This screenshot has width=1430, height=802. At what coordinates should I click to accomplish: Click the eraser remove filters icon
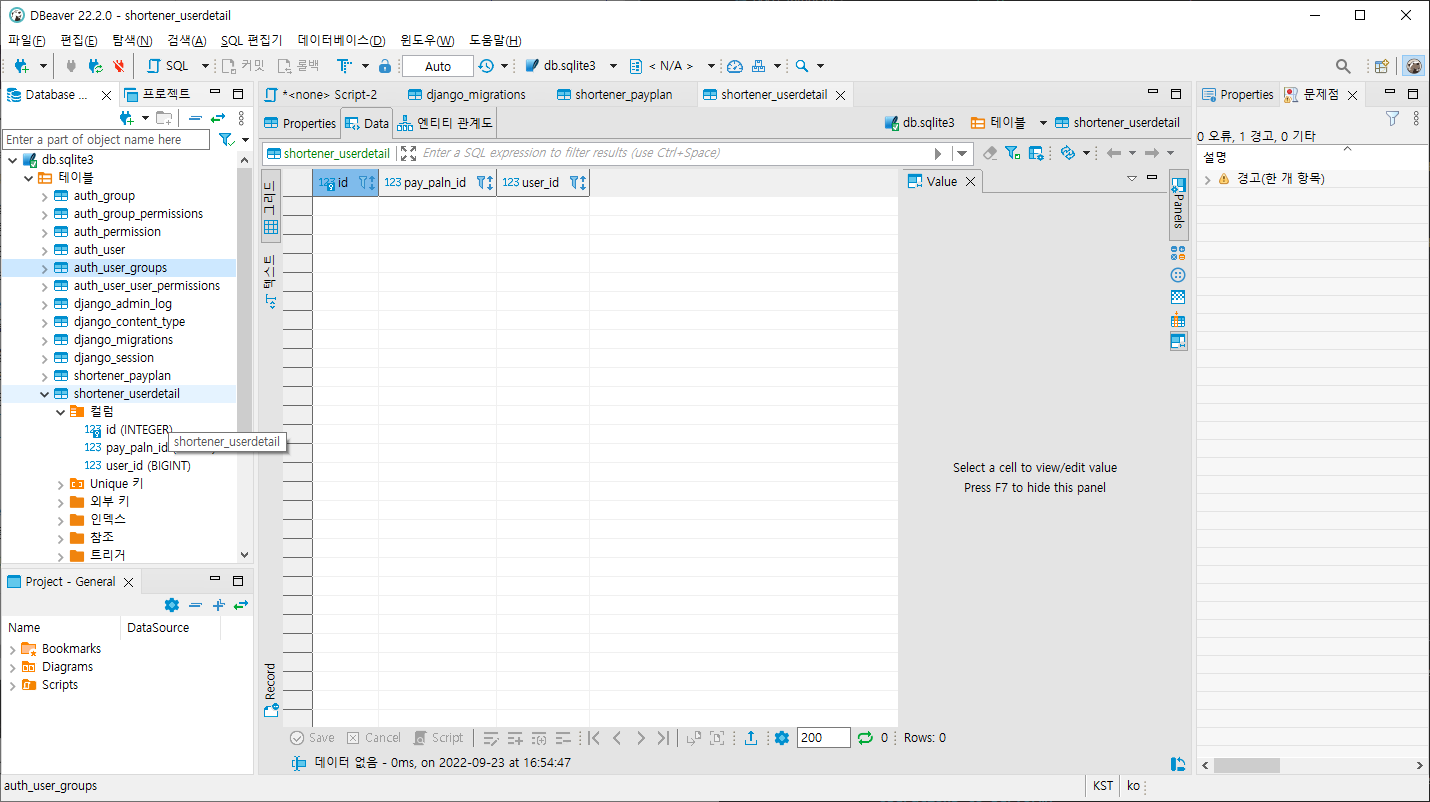coord(990,153)
